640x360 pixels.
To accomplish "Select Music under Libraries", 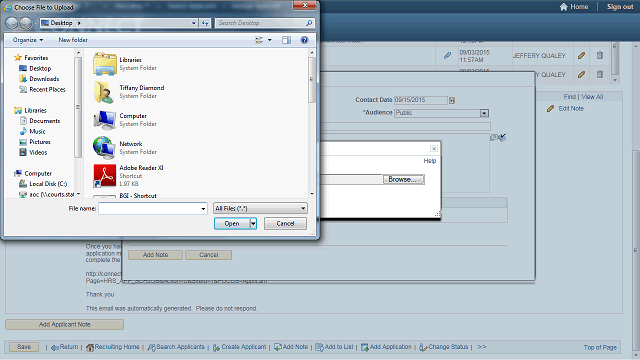I will pos(37,131).
